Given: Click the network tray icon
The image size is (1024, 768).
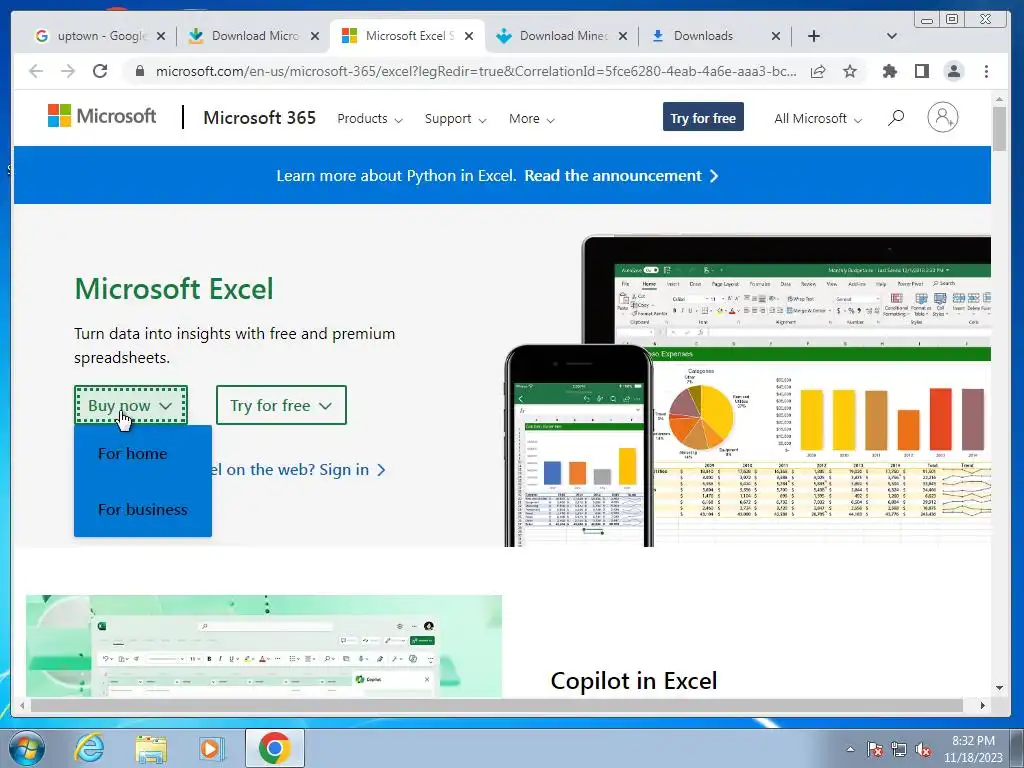Looking at the screenshot, I should coord(899,750).
